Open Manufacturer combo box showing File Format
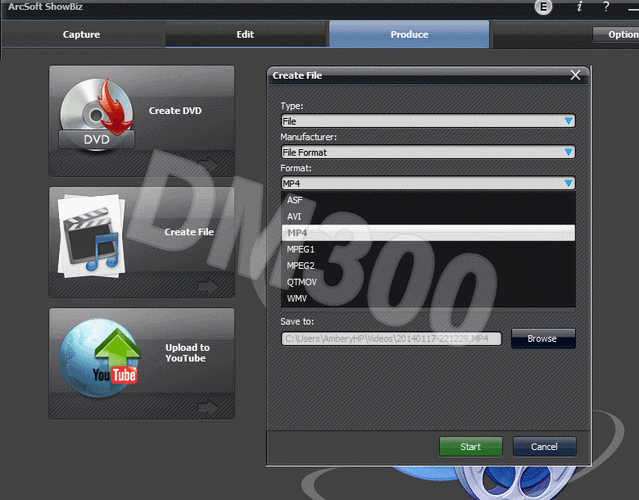639x500 pixels. 428,152
